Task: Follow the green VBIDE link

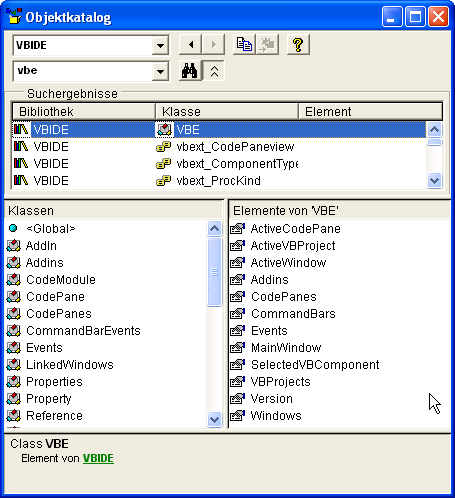Action: pos(98,458)
